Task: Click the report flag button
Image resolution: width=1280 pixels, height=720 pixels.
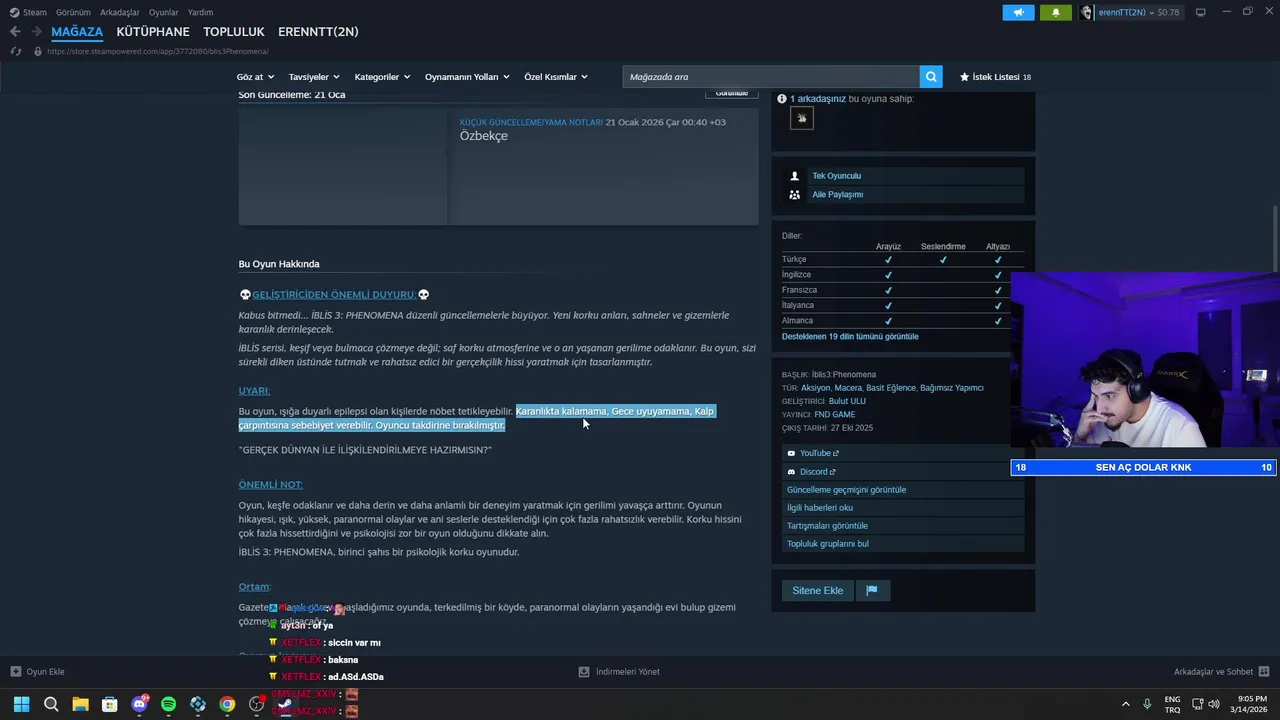Action: coord(872,591)
